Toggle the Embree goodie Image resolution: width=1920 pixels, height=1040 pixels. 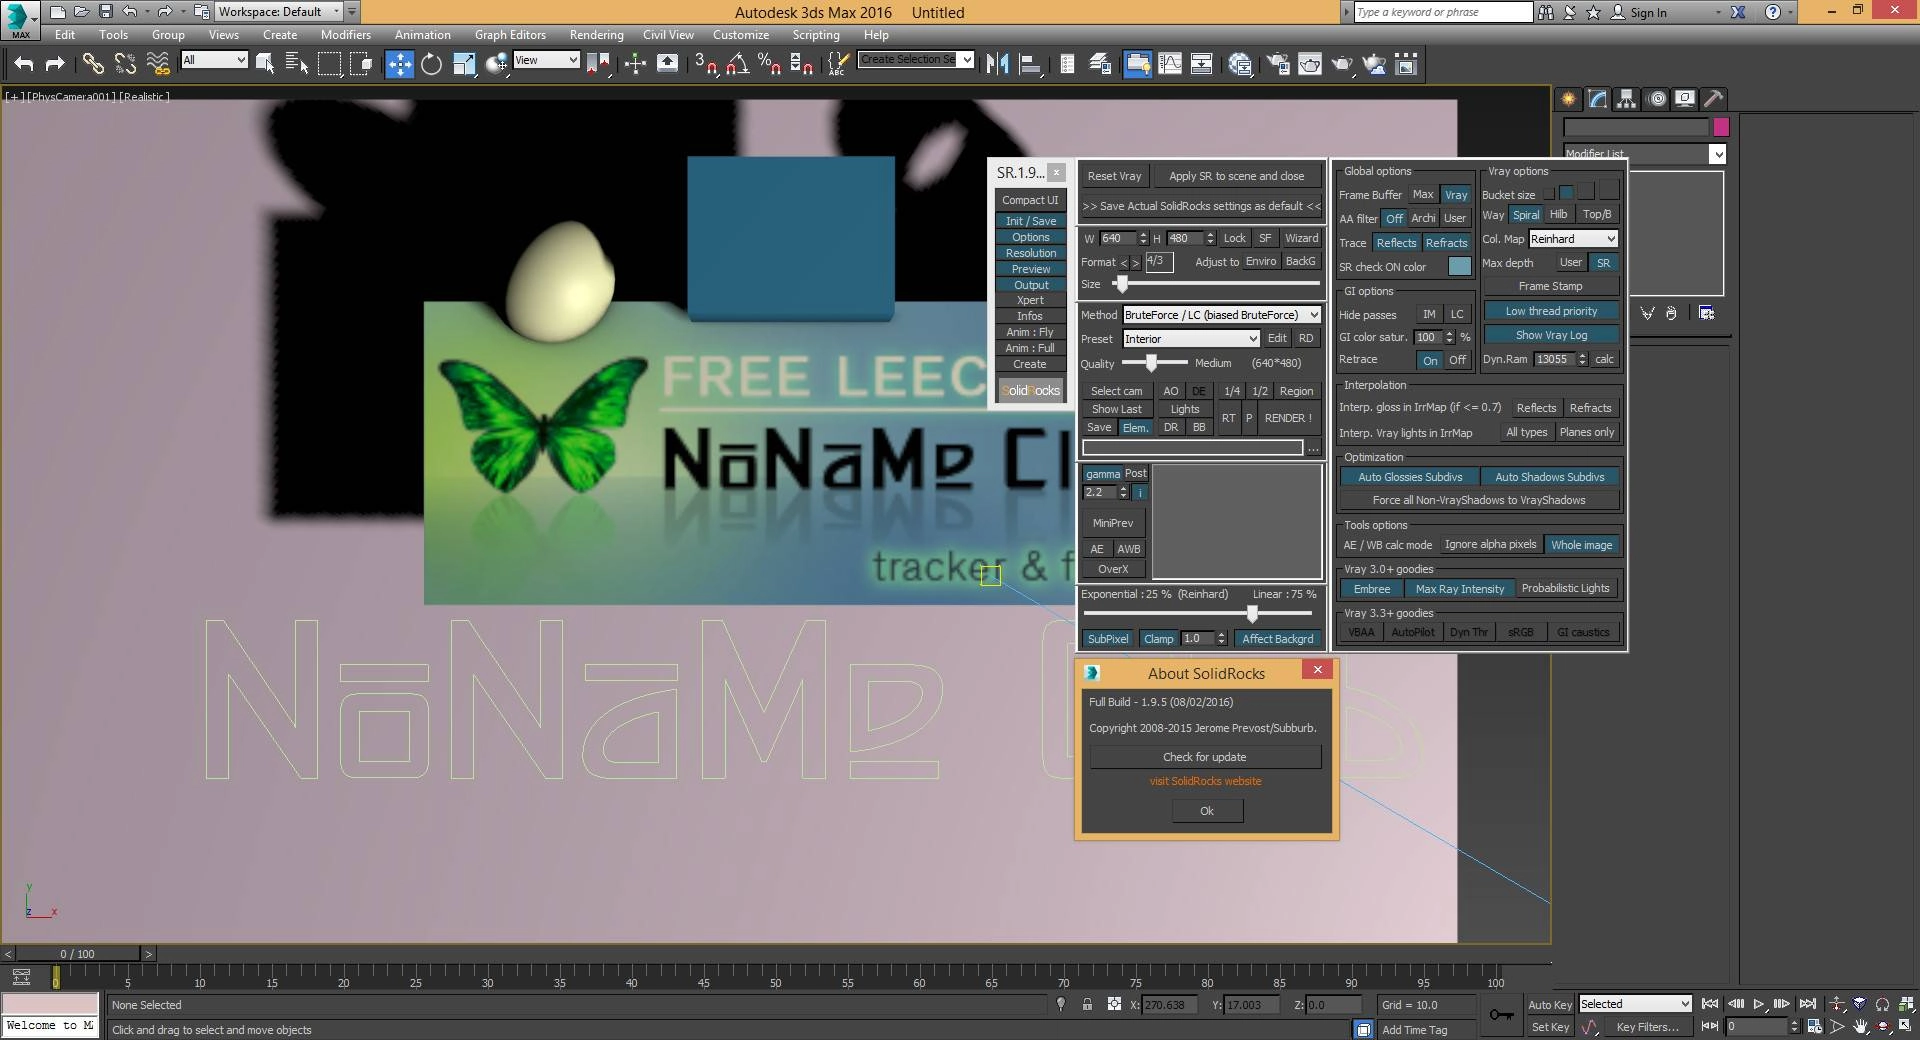[1372, 589]
